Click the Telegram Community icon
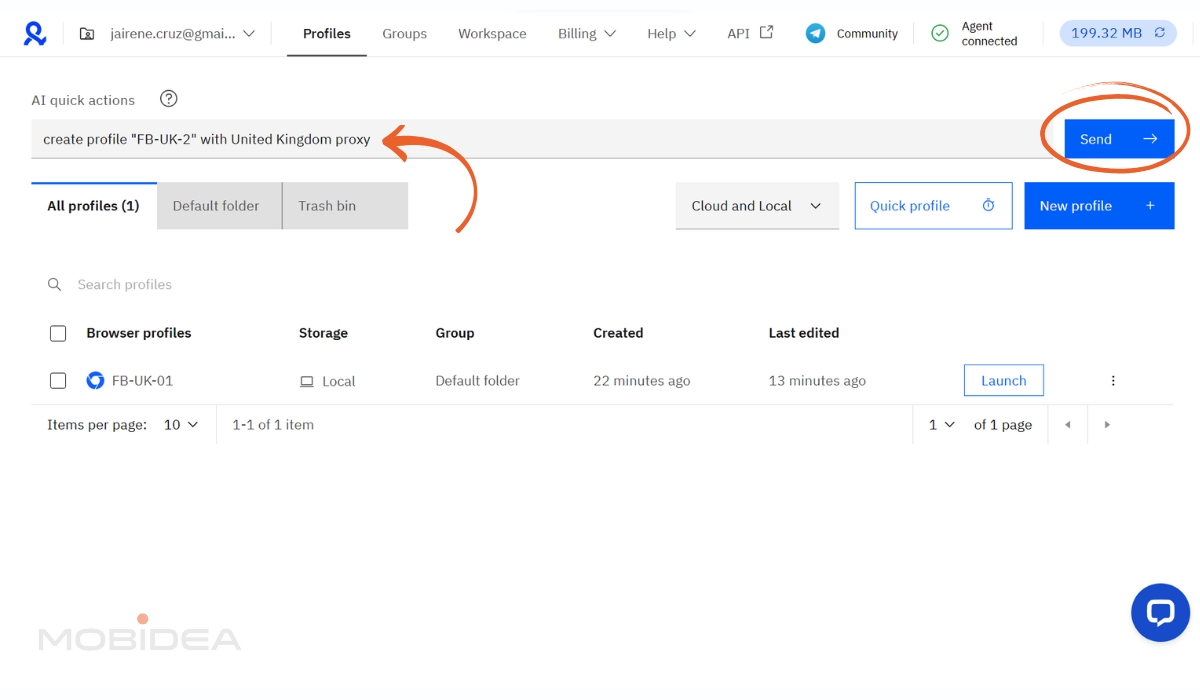Image resolution: width=1200 pixels, height=700 pixels. [814, 32]
